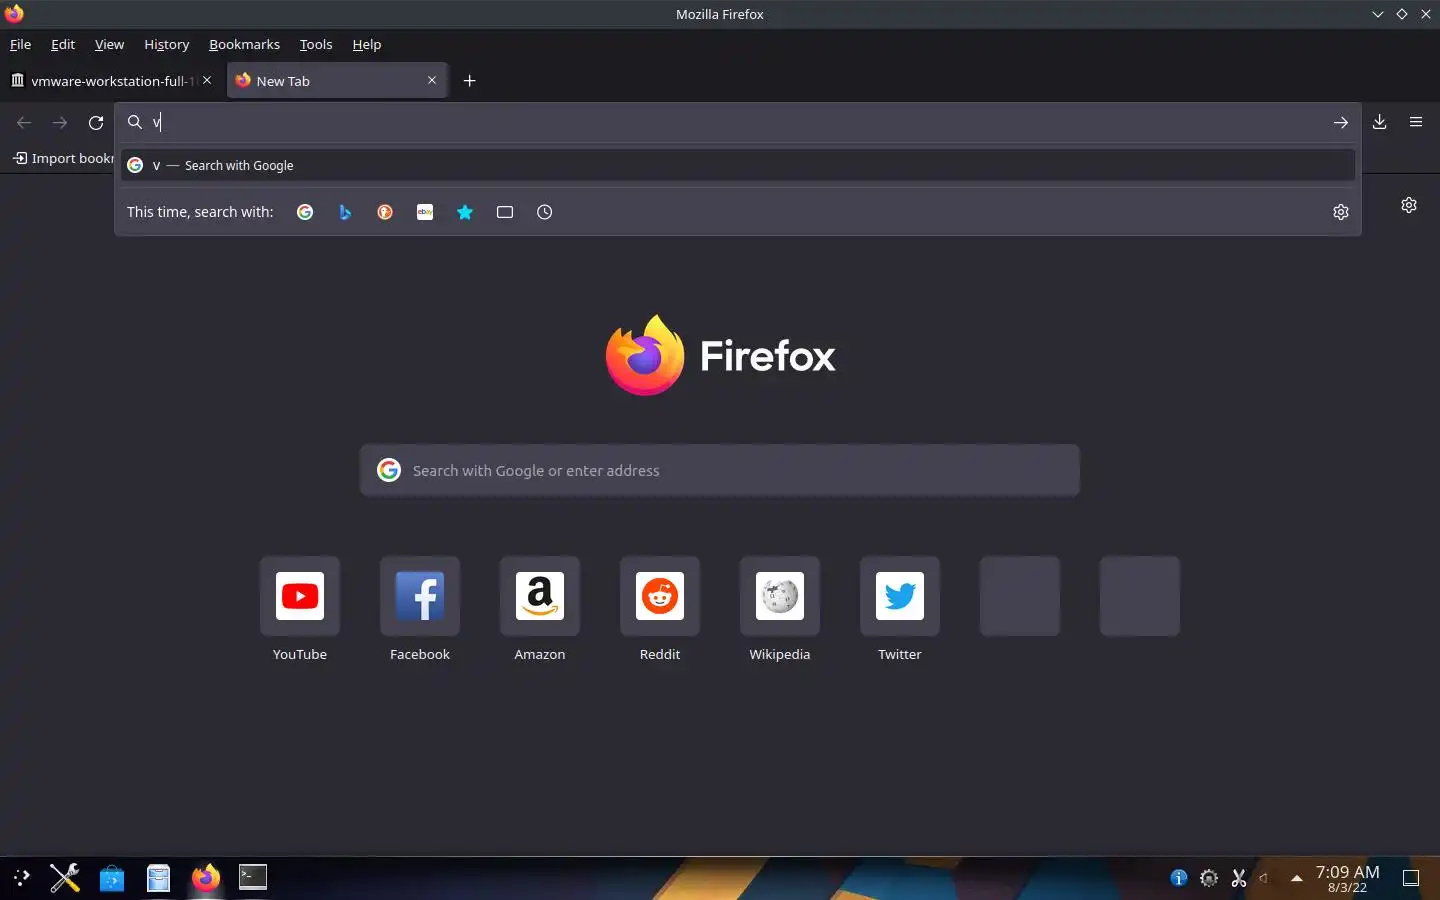Image resolution: width=1440 pixels, height=900 pixels.
Task: Search this time with Google icon
Action: pyautogui.click(x=305, y=212)
